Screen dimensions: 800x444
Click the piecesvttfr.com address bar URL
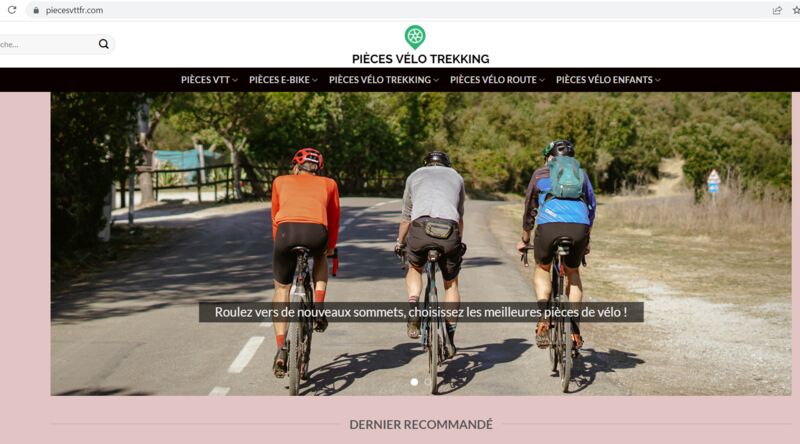pos(74,10)
